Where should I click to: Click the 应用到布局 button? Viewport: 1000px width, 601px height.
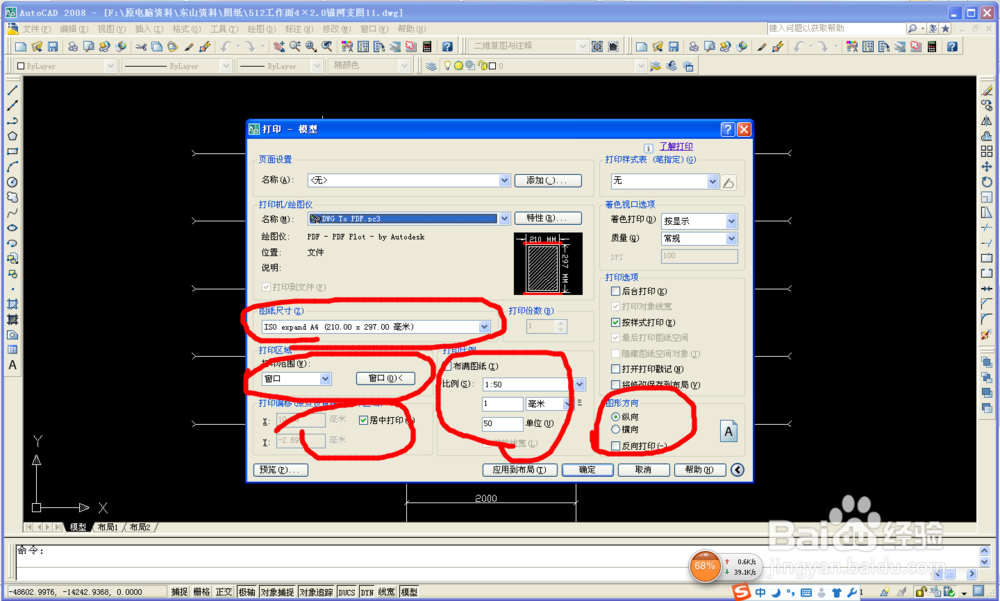click(519, 470)
